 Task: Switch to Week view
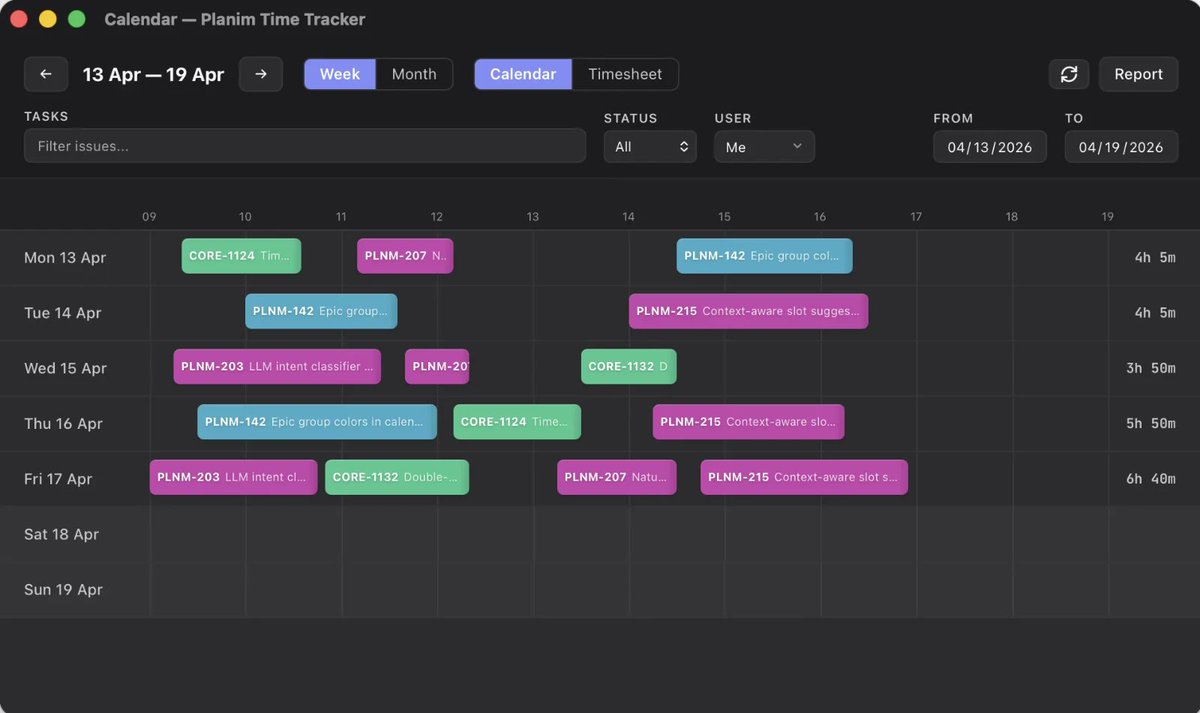[x=340, y=74]
